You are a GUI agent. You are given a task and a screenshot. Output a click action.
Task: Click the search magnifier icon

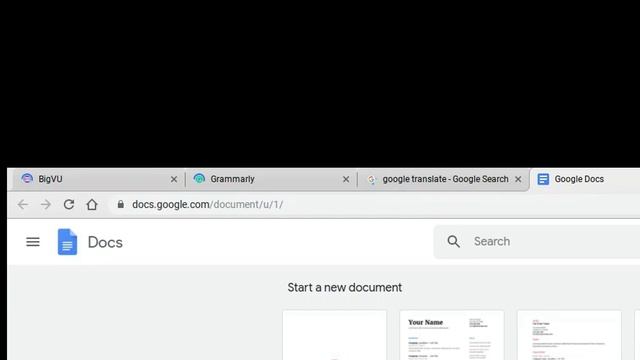pyautogui.click(x=453, y=242)
